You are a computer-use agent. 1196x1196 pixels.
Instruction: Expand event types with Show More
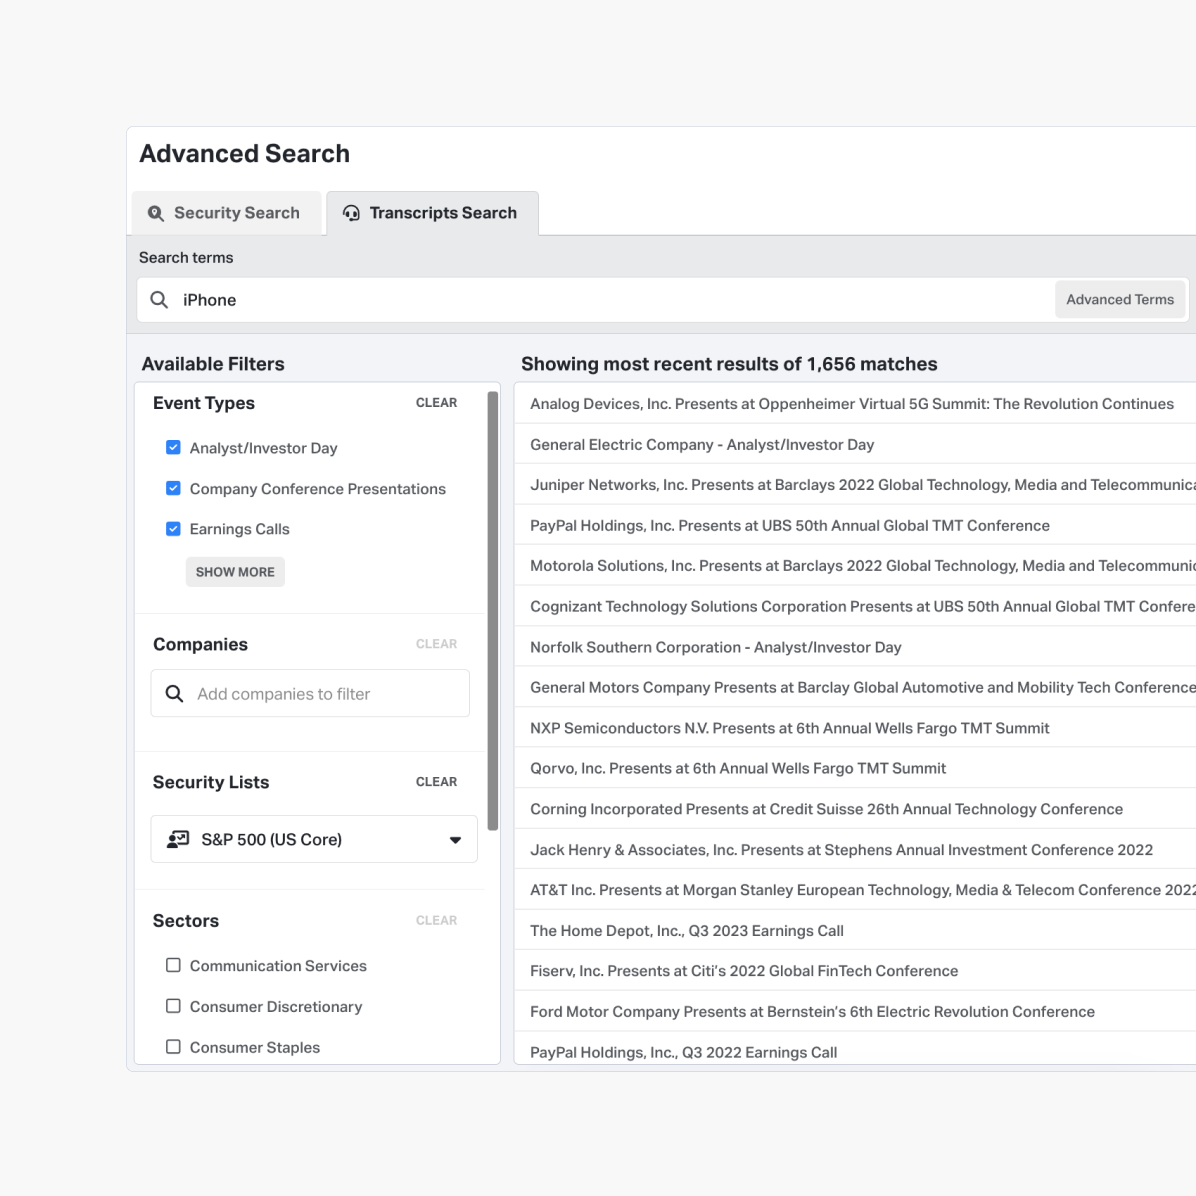(x=235, y=572)
